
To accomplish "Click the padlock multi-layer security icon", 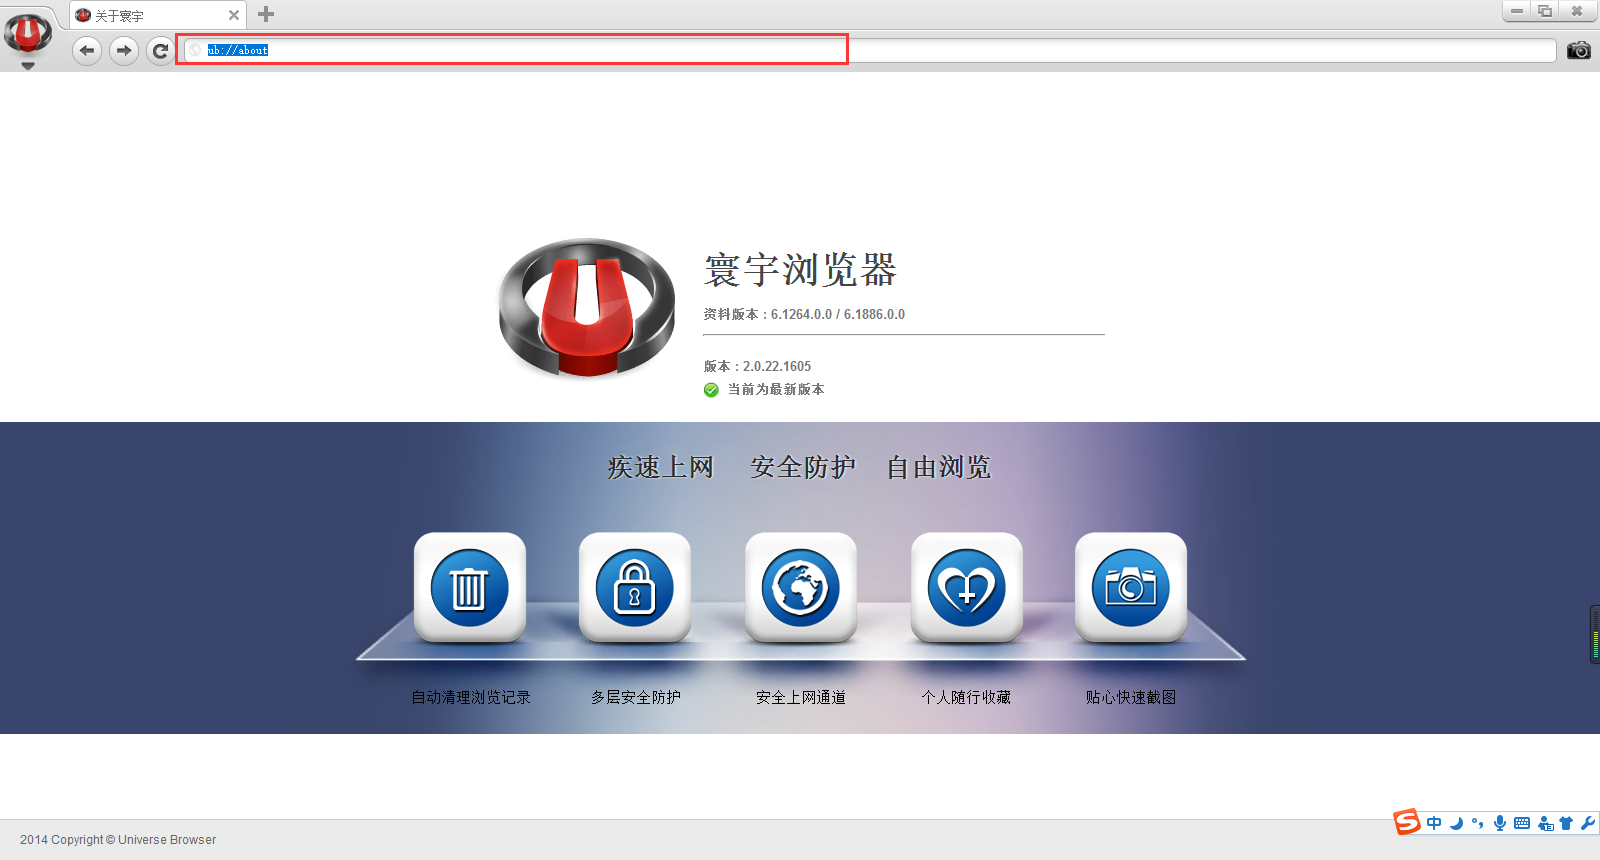I will tap(635, 588).
